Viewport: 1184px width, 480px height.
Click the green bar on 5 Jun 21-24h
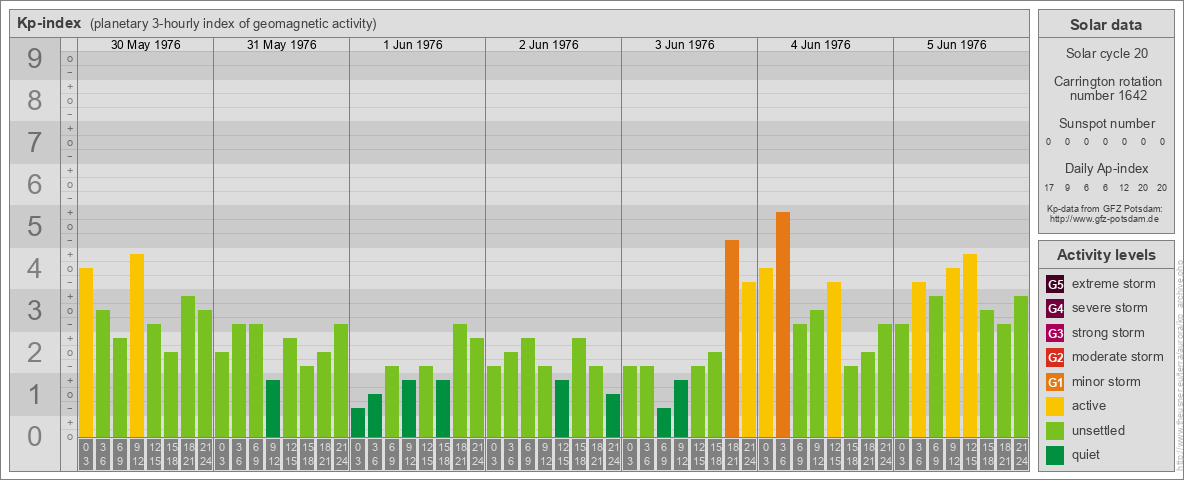coord(1021,366)
